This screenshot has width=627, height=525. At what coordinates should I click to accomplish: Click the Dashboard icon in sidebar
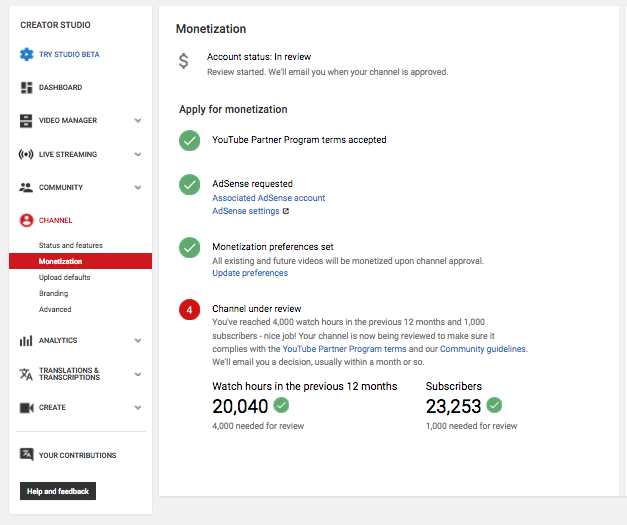click(26, 88)
